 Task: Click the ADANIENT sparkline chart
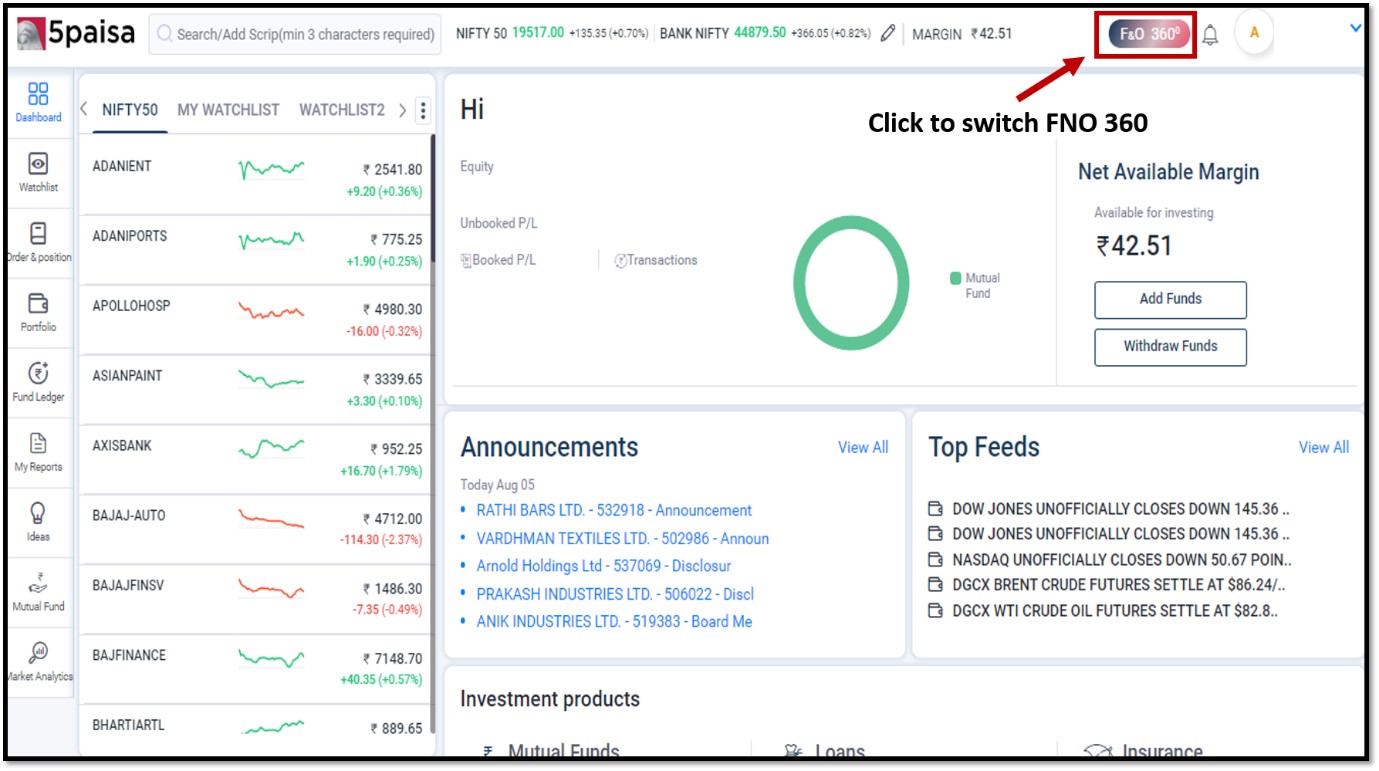pyautogui.click(x=271, y=169)
